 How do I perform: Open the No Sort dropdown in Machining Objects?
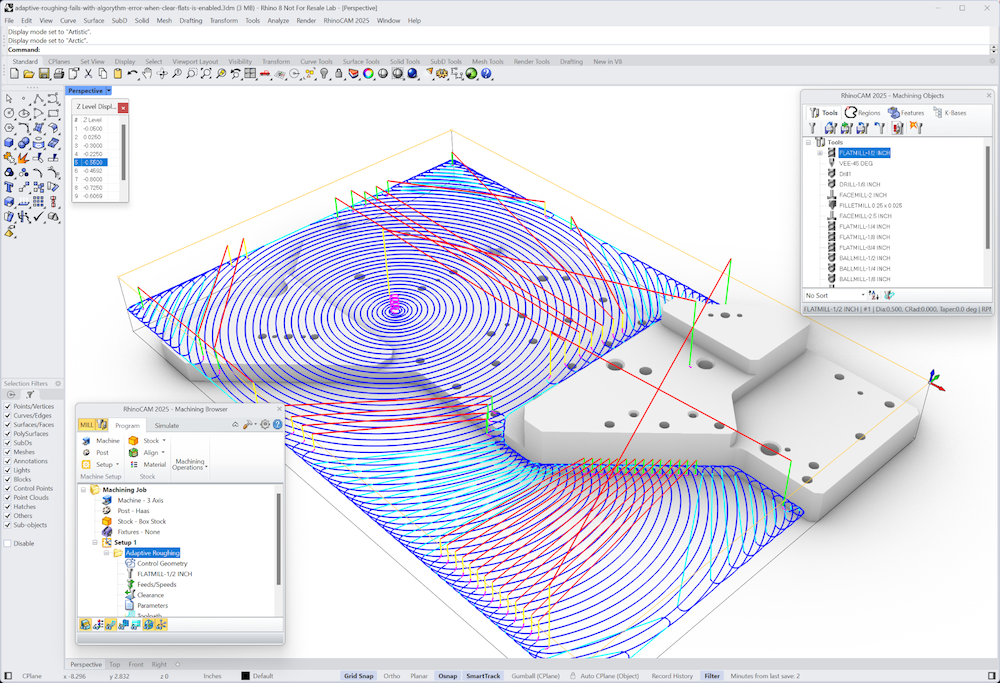863,294
